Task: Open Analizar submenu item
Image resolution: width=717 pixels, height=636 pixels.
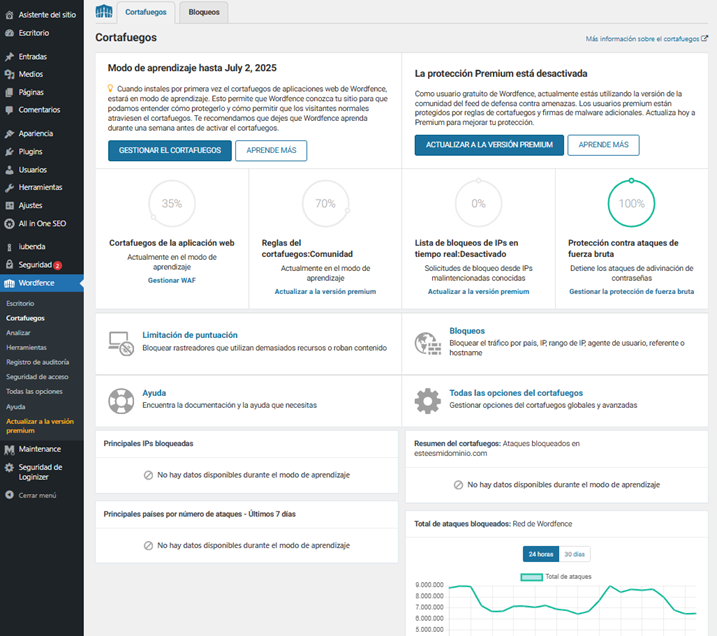Action: [18, 333]
